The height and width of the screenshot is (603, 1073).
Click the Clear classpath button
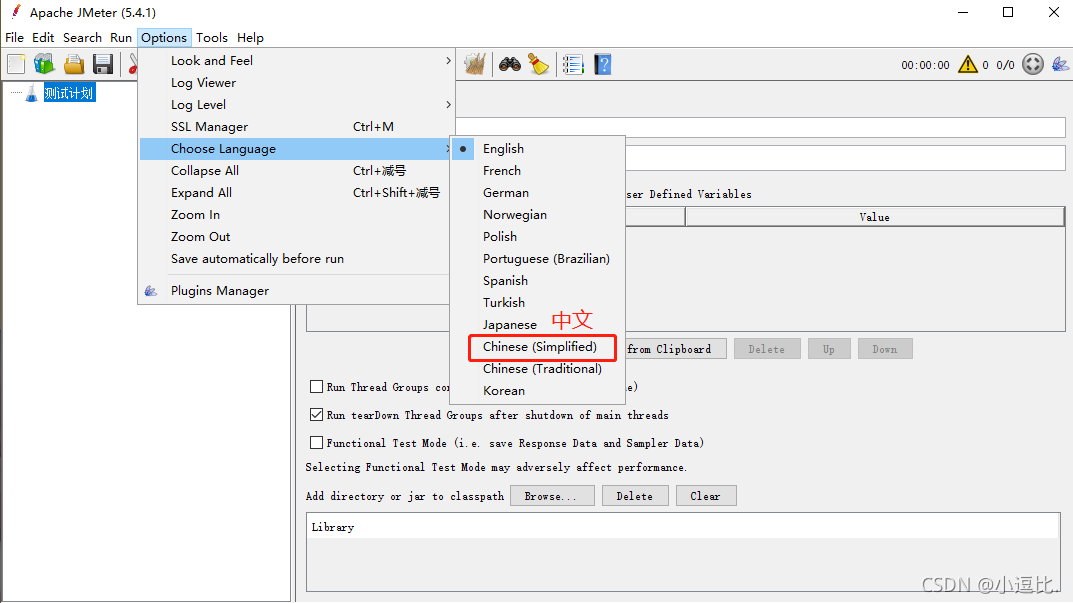[706, 496]
